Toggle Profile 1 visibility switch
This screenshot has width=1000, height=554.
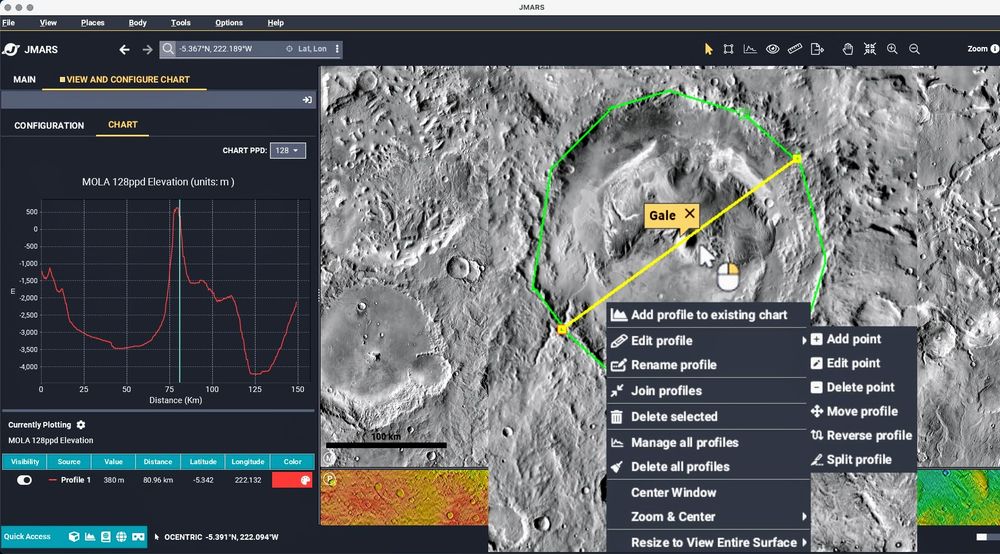[24, 480]
